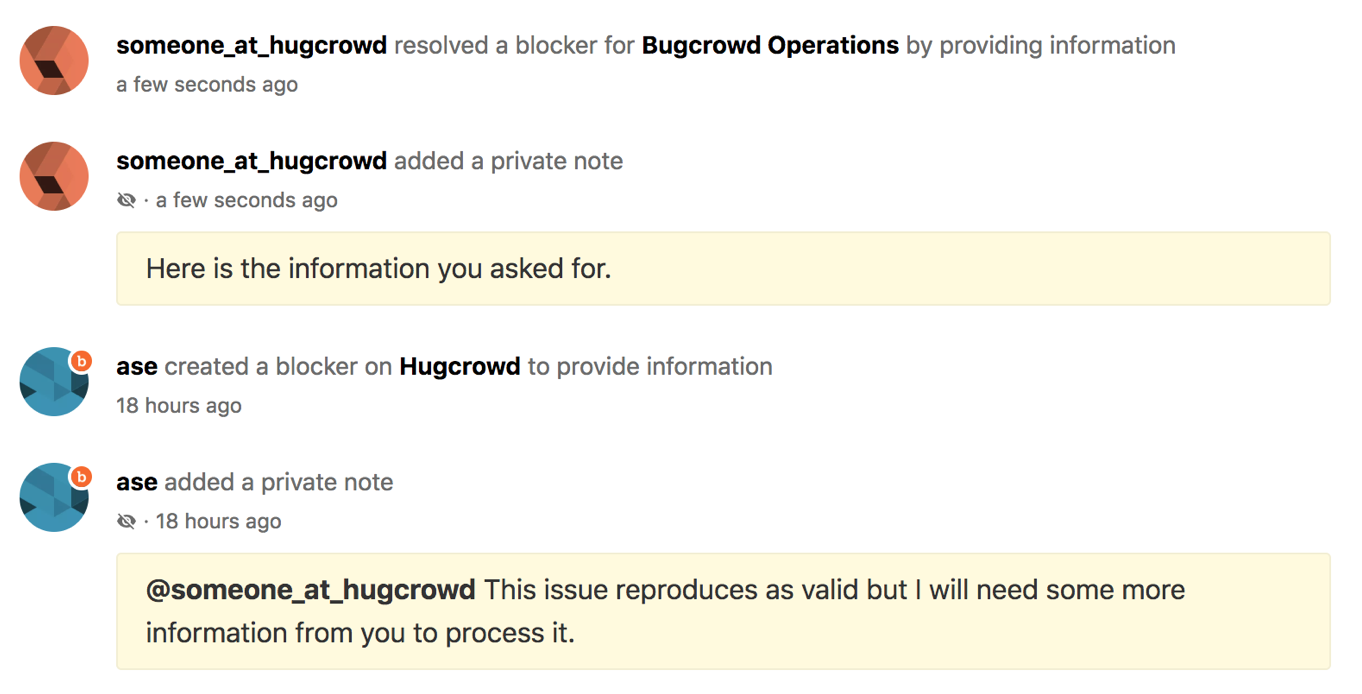Open the Bugcrowd Operations link

point(770,45)
